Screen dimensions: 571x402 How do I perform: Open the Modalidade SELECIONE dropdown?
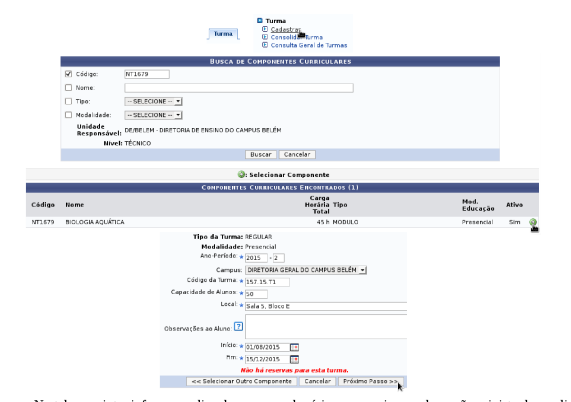click(153, 115)
